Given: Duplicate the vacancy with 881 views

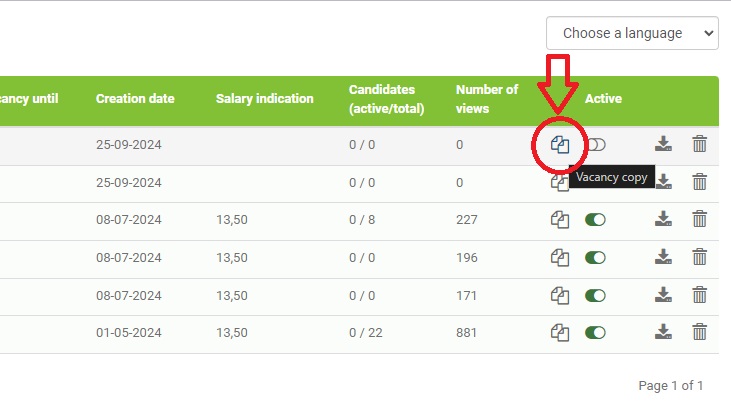Looking at the screenshot, I should [560, 332].
